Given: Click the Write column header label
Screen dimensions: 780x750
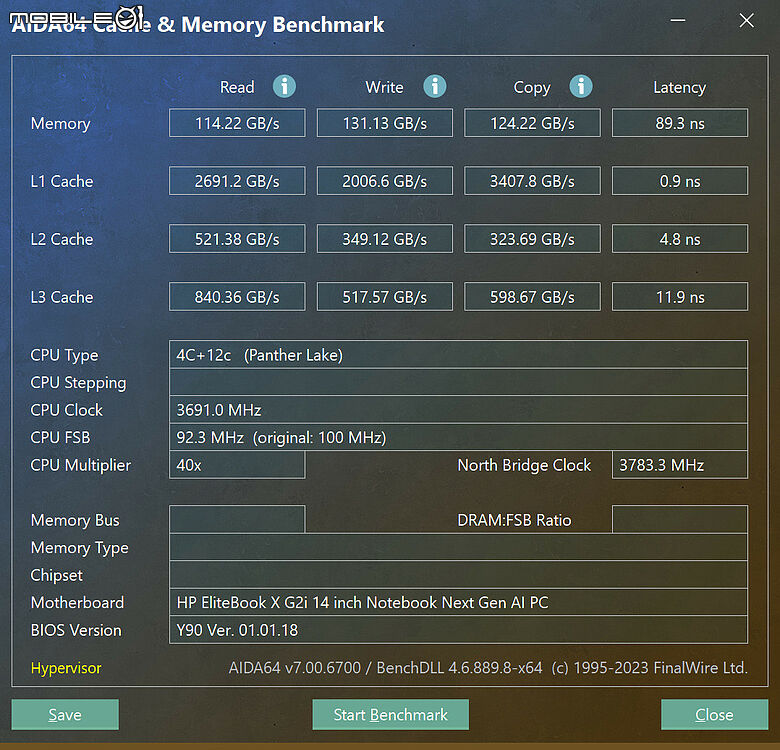Looking at the screenshot, I should 385,87.
